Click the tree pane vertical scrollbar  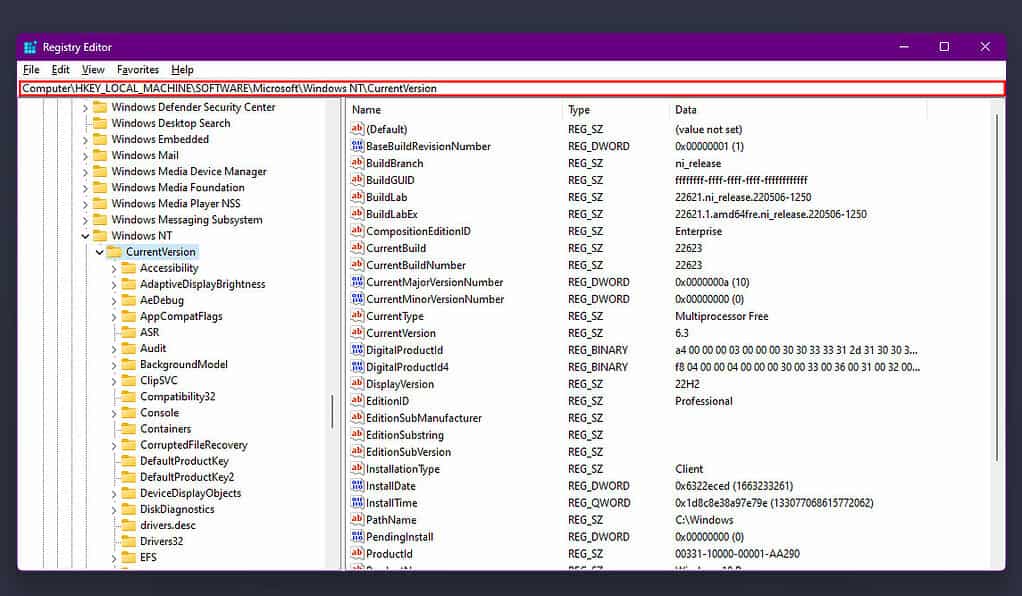(332, 411)
